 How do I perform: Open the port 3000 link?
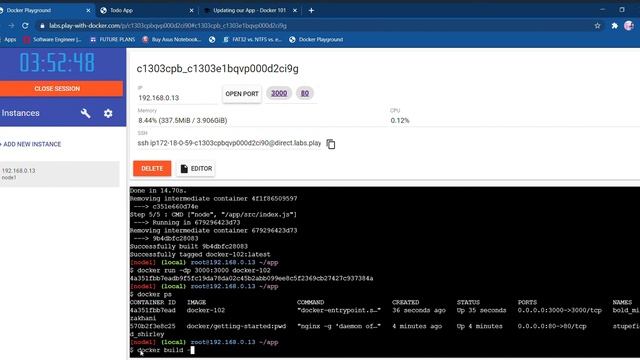(279, 93)
